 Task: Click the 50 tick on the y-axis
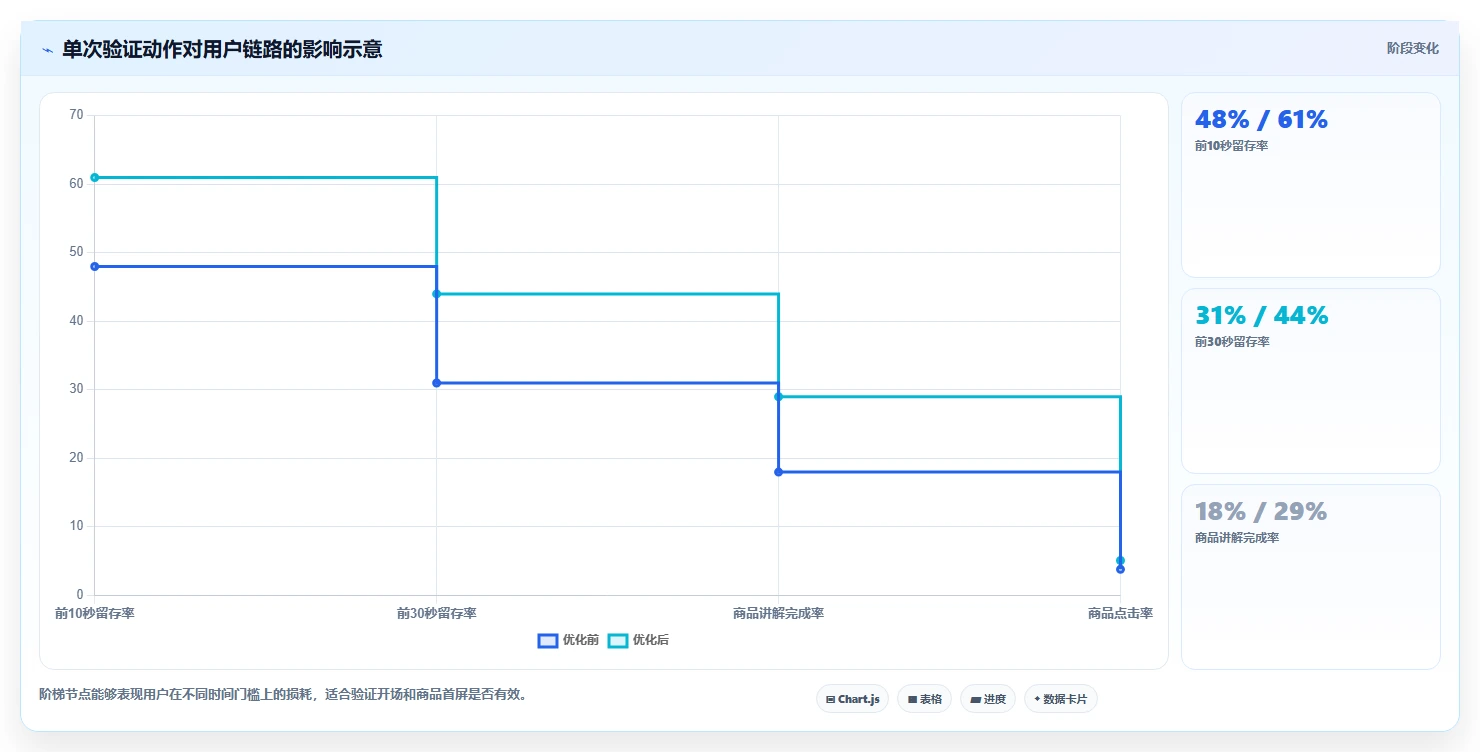point(76,252)
